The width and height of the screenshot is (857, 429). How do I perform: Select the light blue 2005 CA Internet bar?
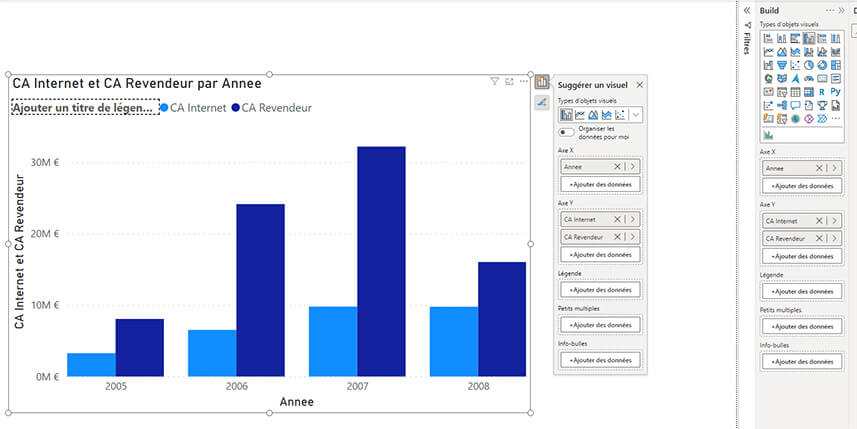pos(91,365)
